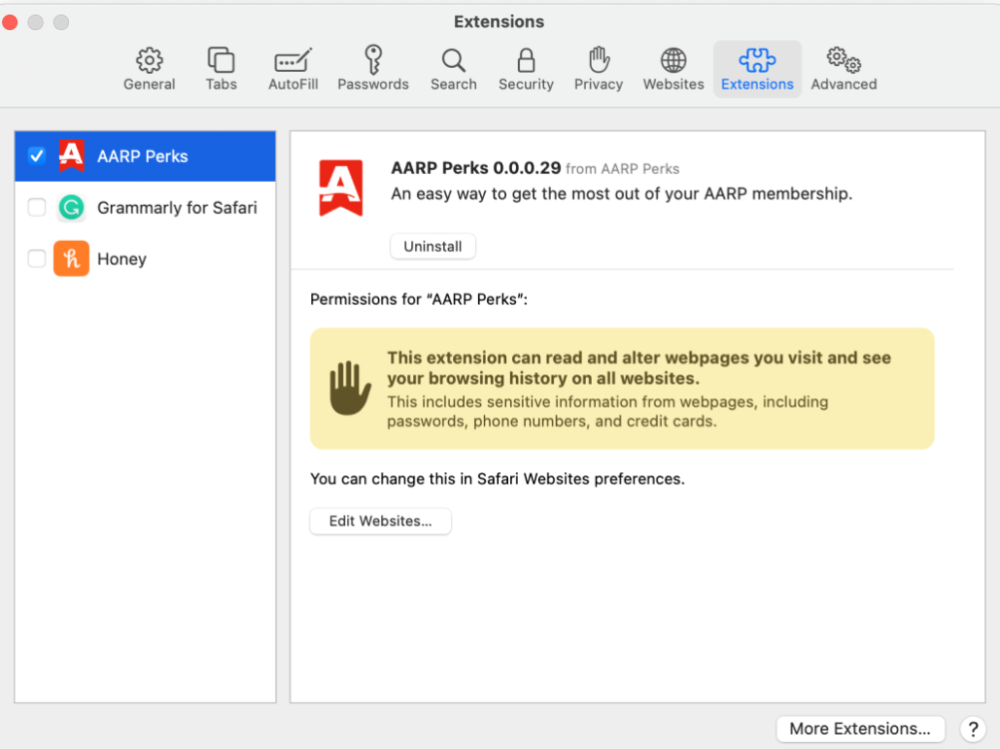
Task: Click the help question mark
Action: [972, 729]
